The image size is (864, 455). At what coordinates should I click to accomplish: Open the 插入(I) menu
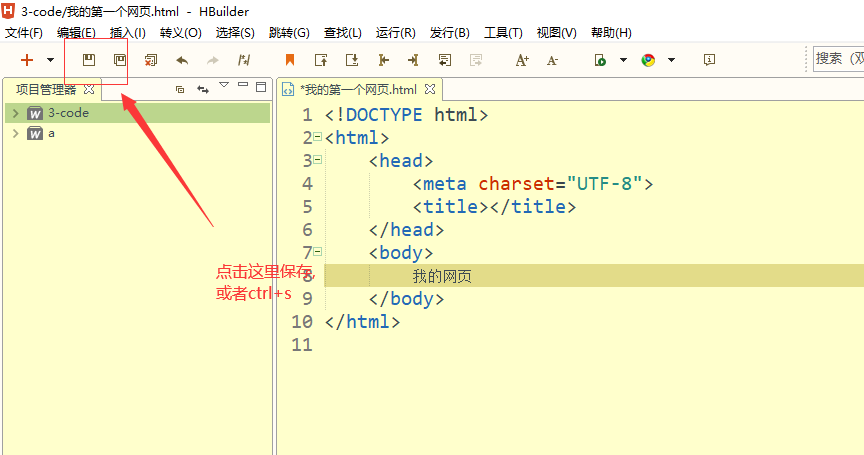(x=127, y=33)
